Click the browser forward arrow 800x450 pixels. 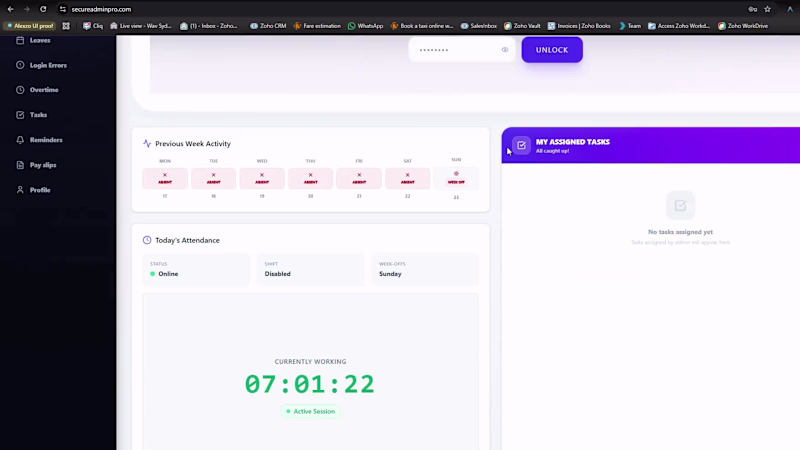pyautogui.click(x=27, y=9)
